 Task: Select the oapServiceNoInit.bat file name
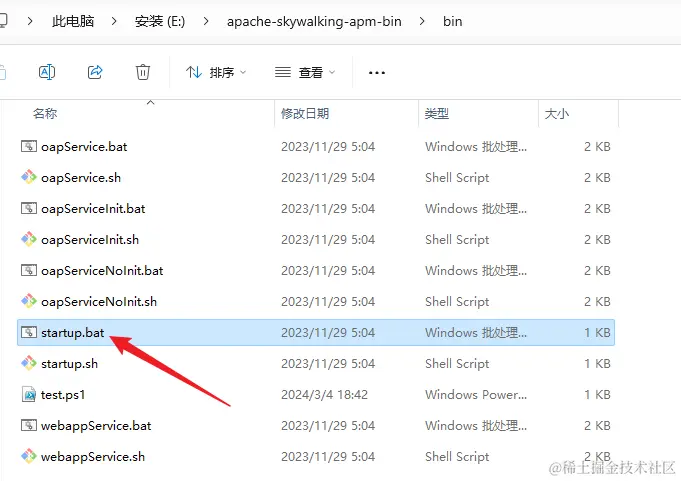(102, 271)
